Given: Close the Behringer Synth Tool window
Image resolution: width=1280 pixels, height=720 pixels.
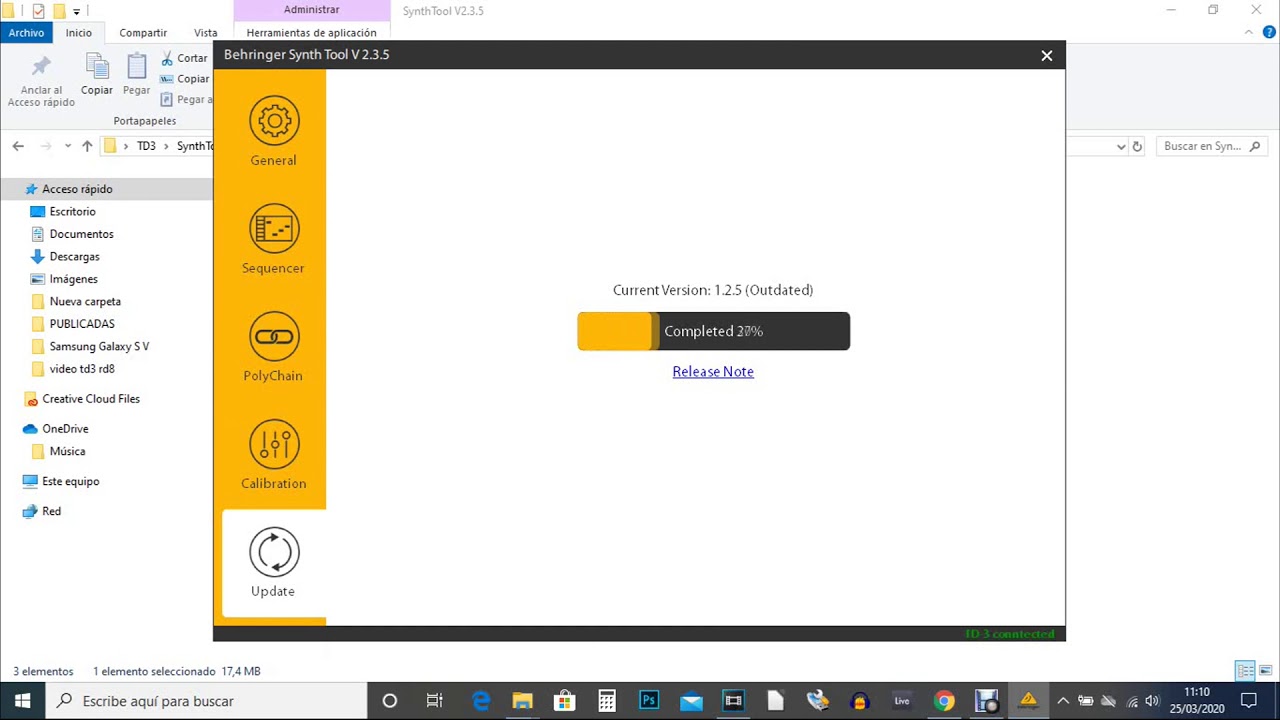Looking at the screenshot, I should [1046, 55].
